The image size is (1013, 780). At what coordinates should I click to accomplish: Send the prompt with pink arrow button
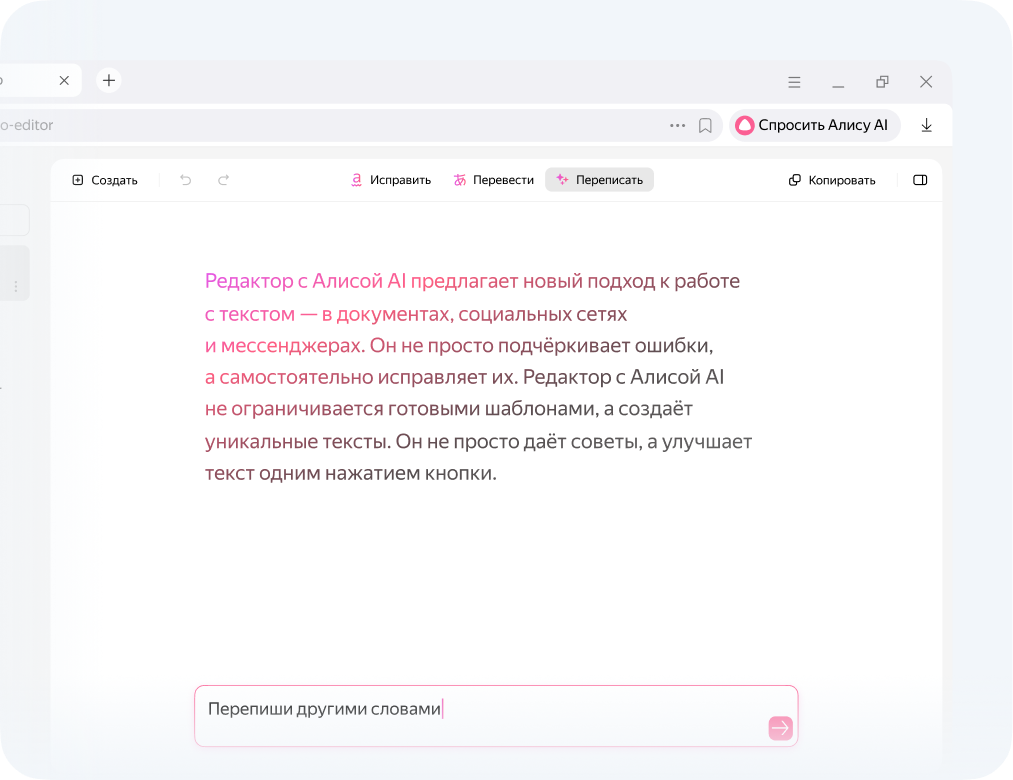tap(780, 728)
